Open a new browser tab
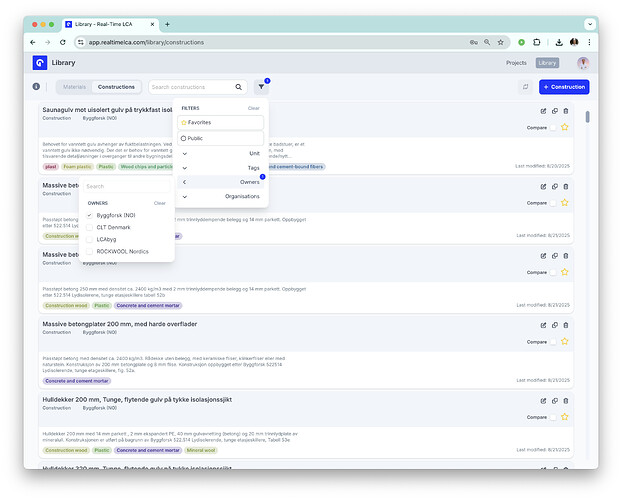 tap(168, 24)
